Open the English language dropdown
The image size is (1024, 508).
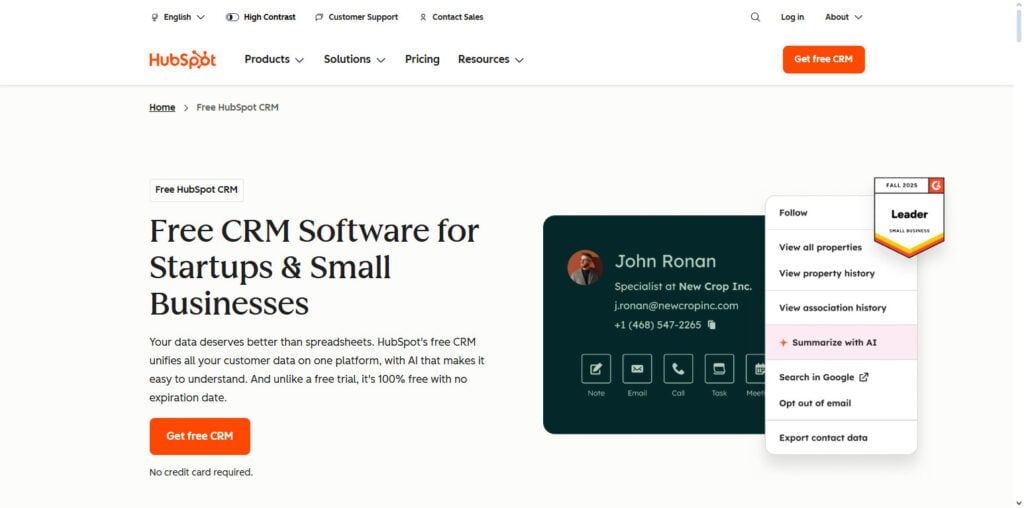pyautogui.click(x=178, y=18)
